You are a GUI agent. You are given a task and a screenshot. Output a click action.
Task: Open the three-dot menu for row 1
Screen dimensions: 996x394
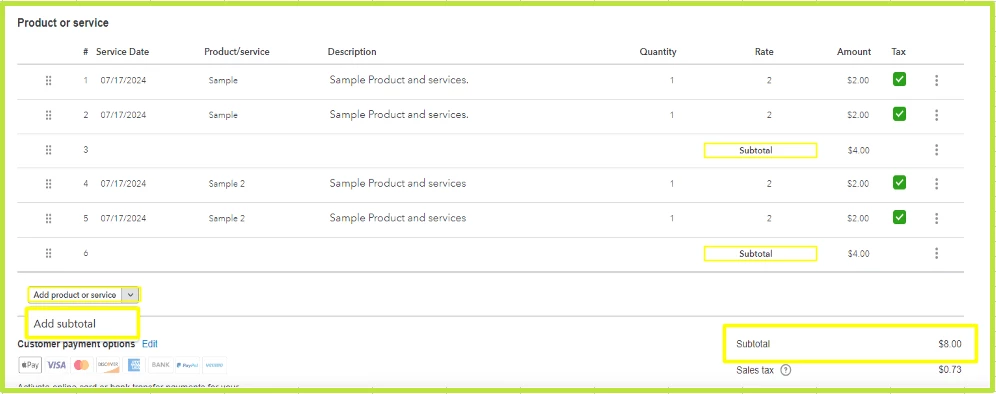(936, 81)
